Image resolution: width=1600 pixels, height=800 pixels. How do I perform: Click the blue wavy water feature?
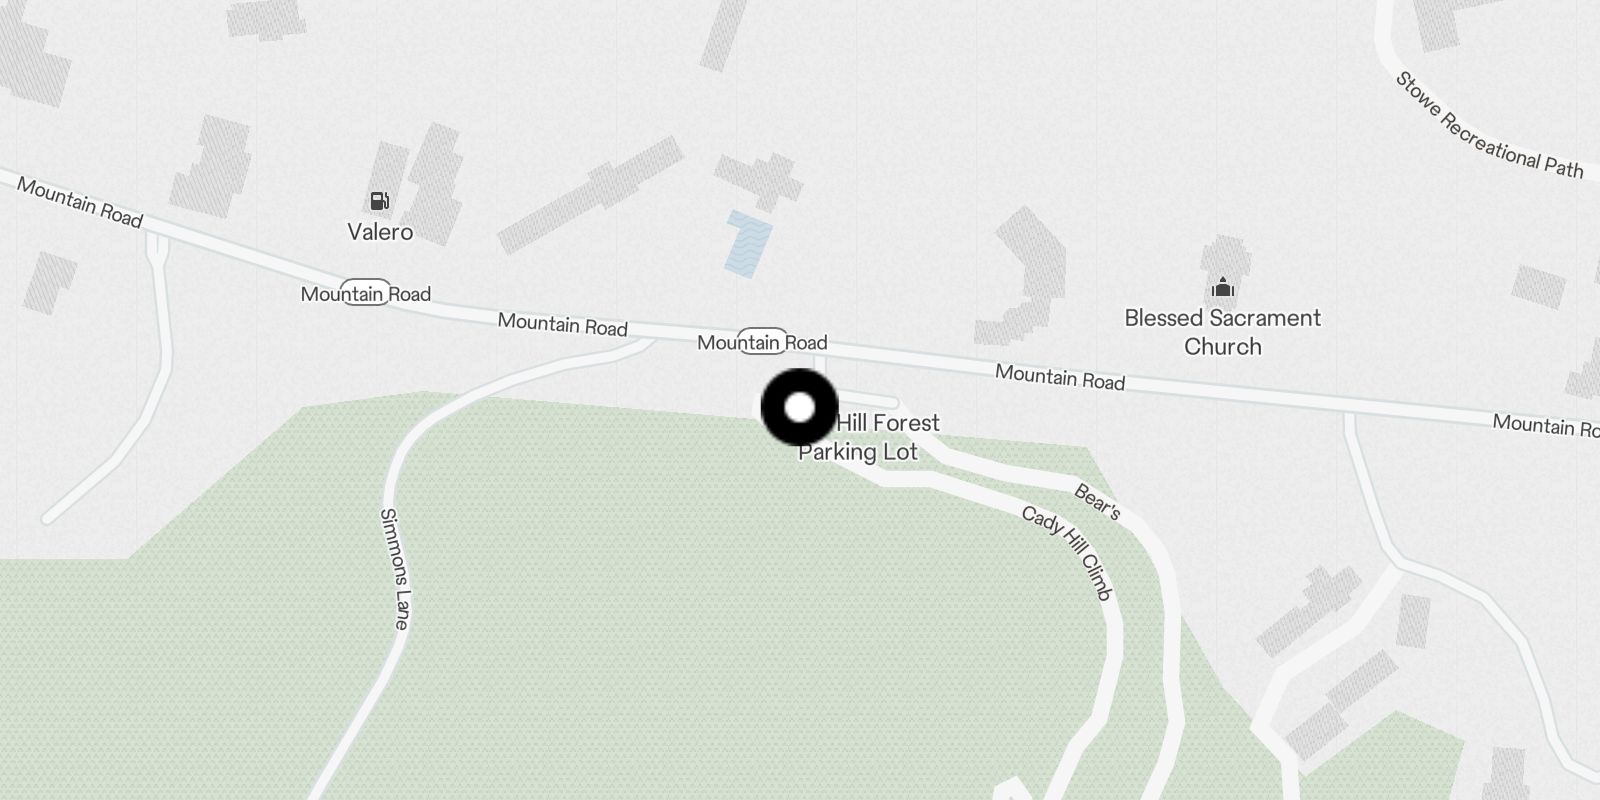pos(748,243)
